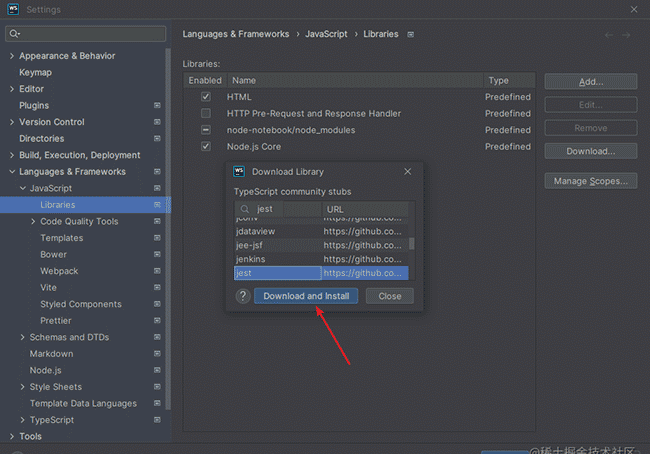Collapse the JavaScript tree node

[x=22, y=188]
